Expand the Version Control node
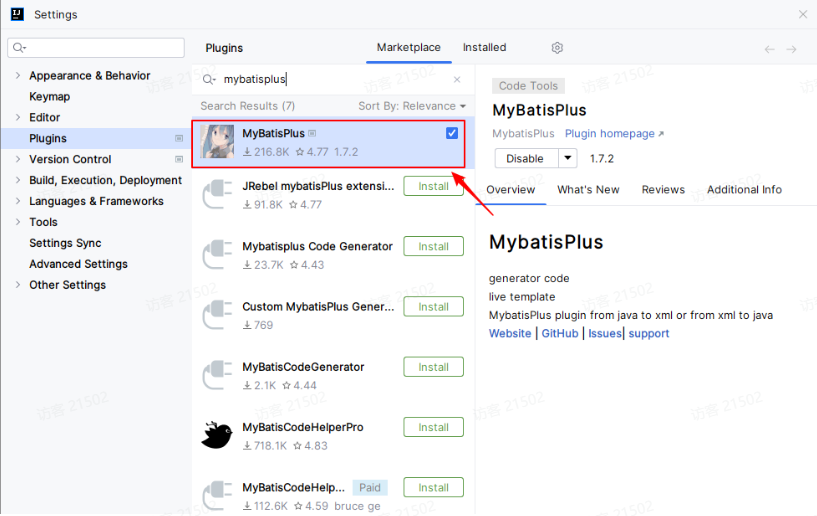This screenshot has width=817, height=516. 18,159
